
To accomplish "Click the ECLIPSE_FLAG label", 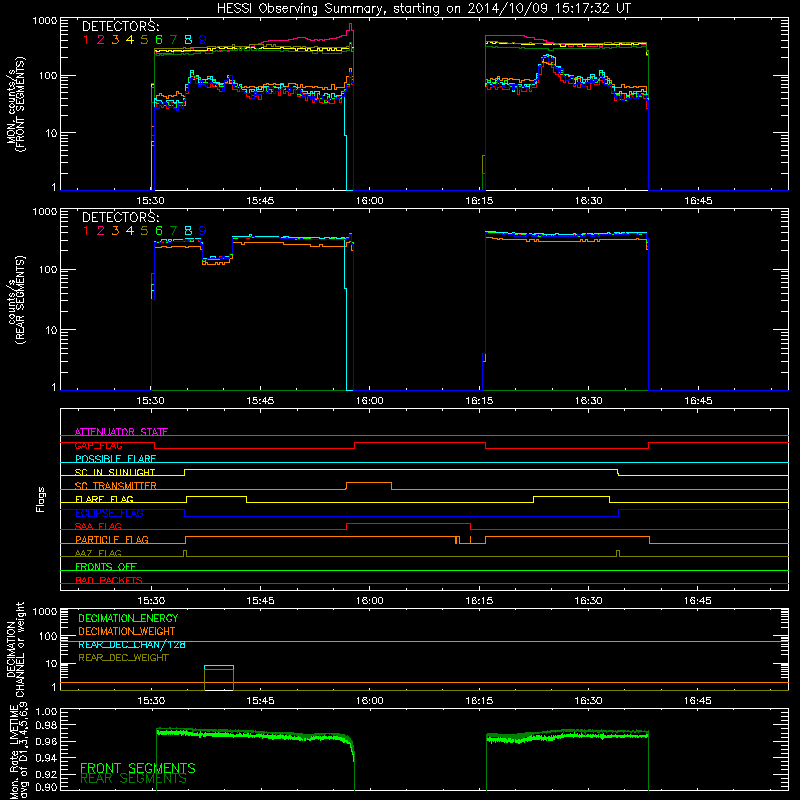I will (x=109, y=513).
